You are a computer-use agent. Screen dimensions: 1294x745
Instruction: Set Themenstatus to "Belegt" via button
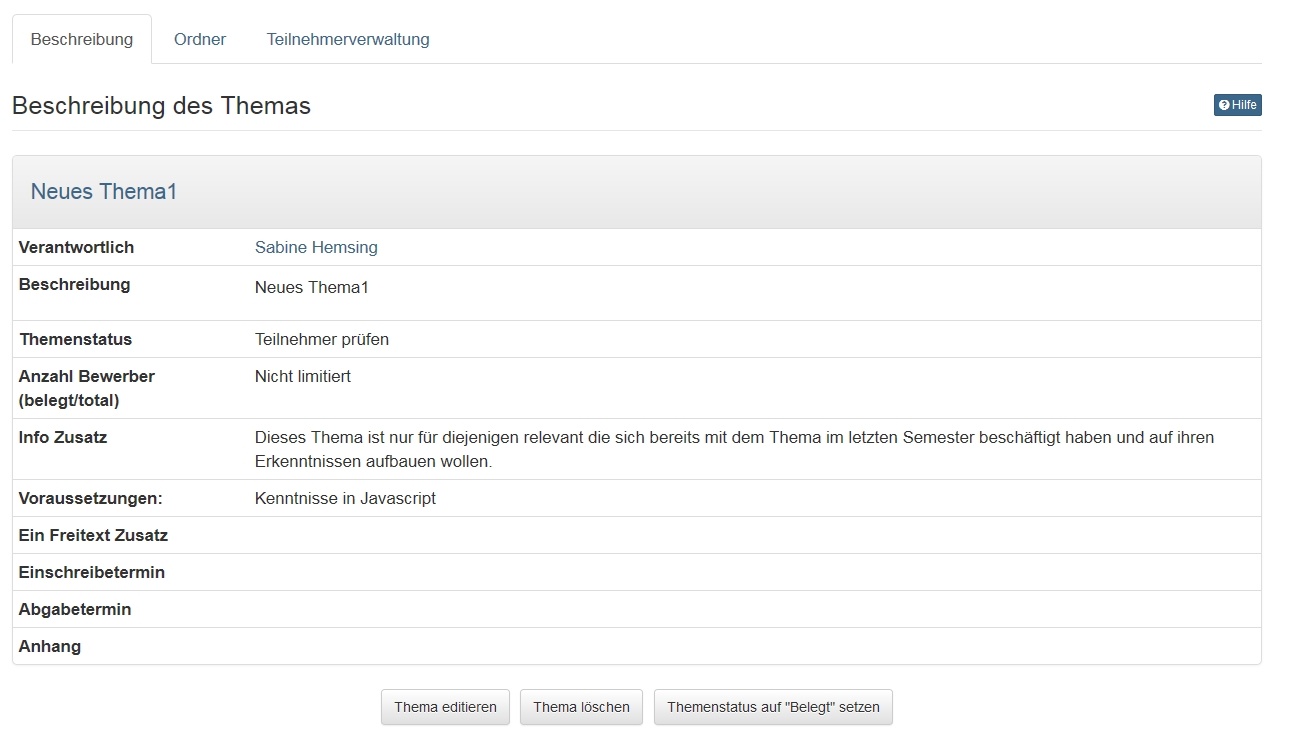click(x=773, y=707)
